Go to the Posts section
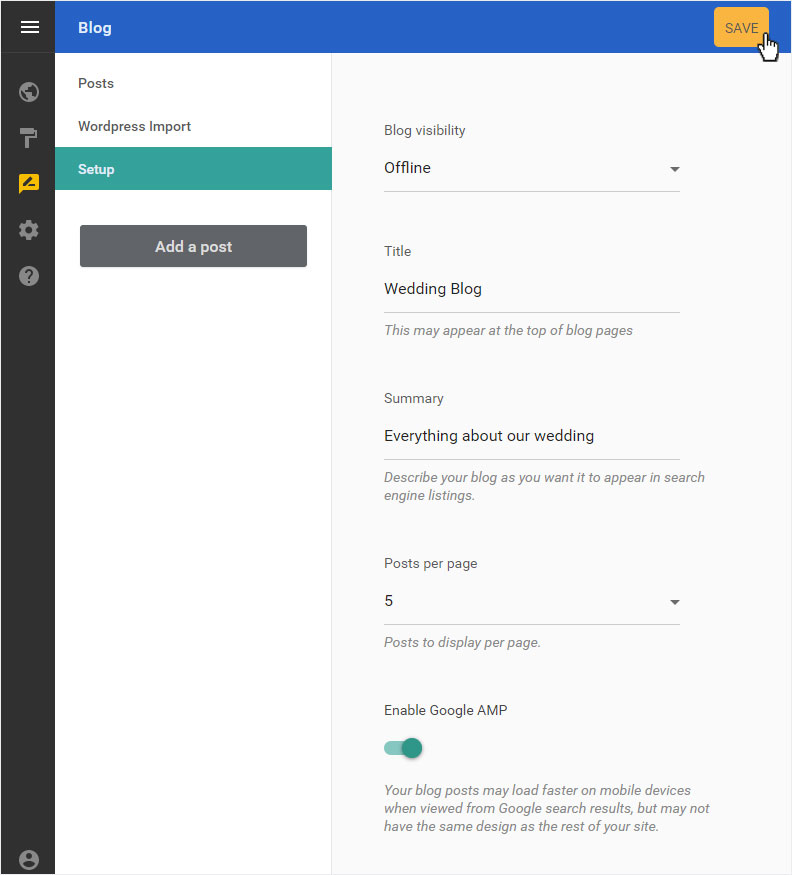The width and height of the screenshot is (792, 875). coord(96,83)
